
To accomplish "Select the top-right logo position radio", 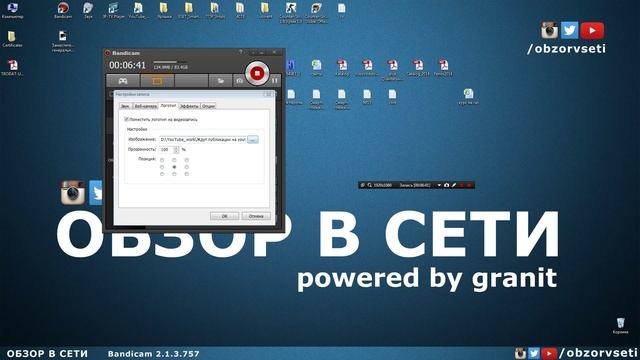I will (x=187, y=160).
